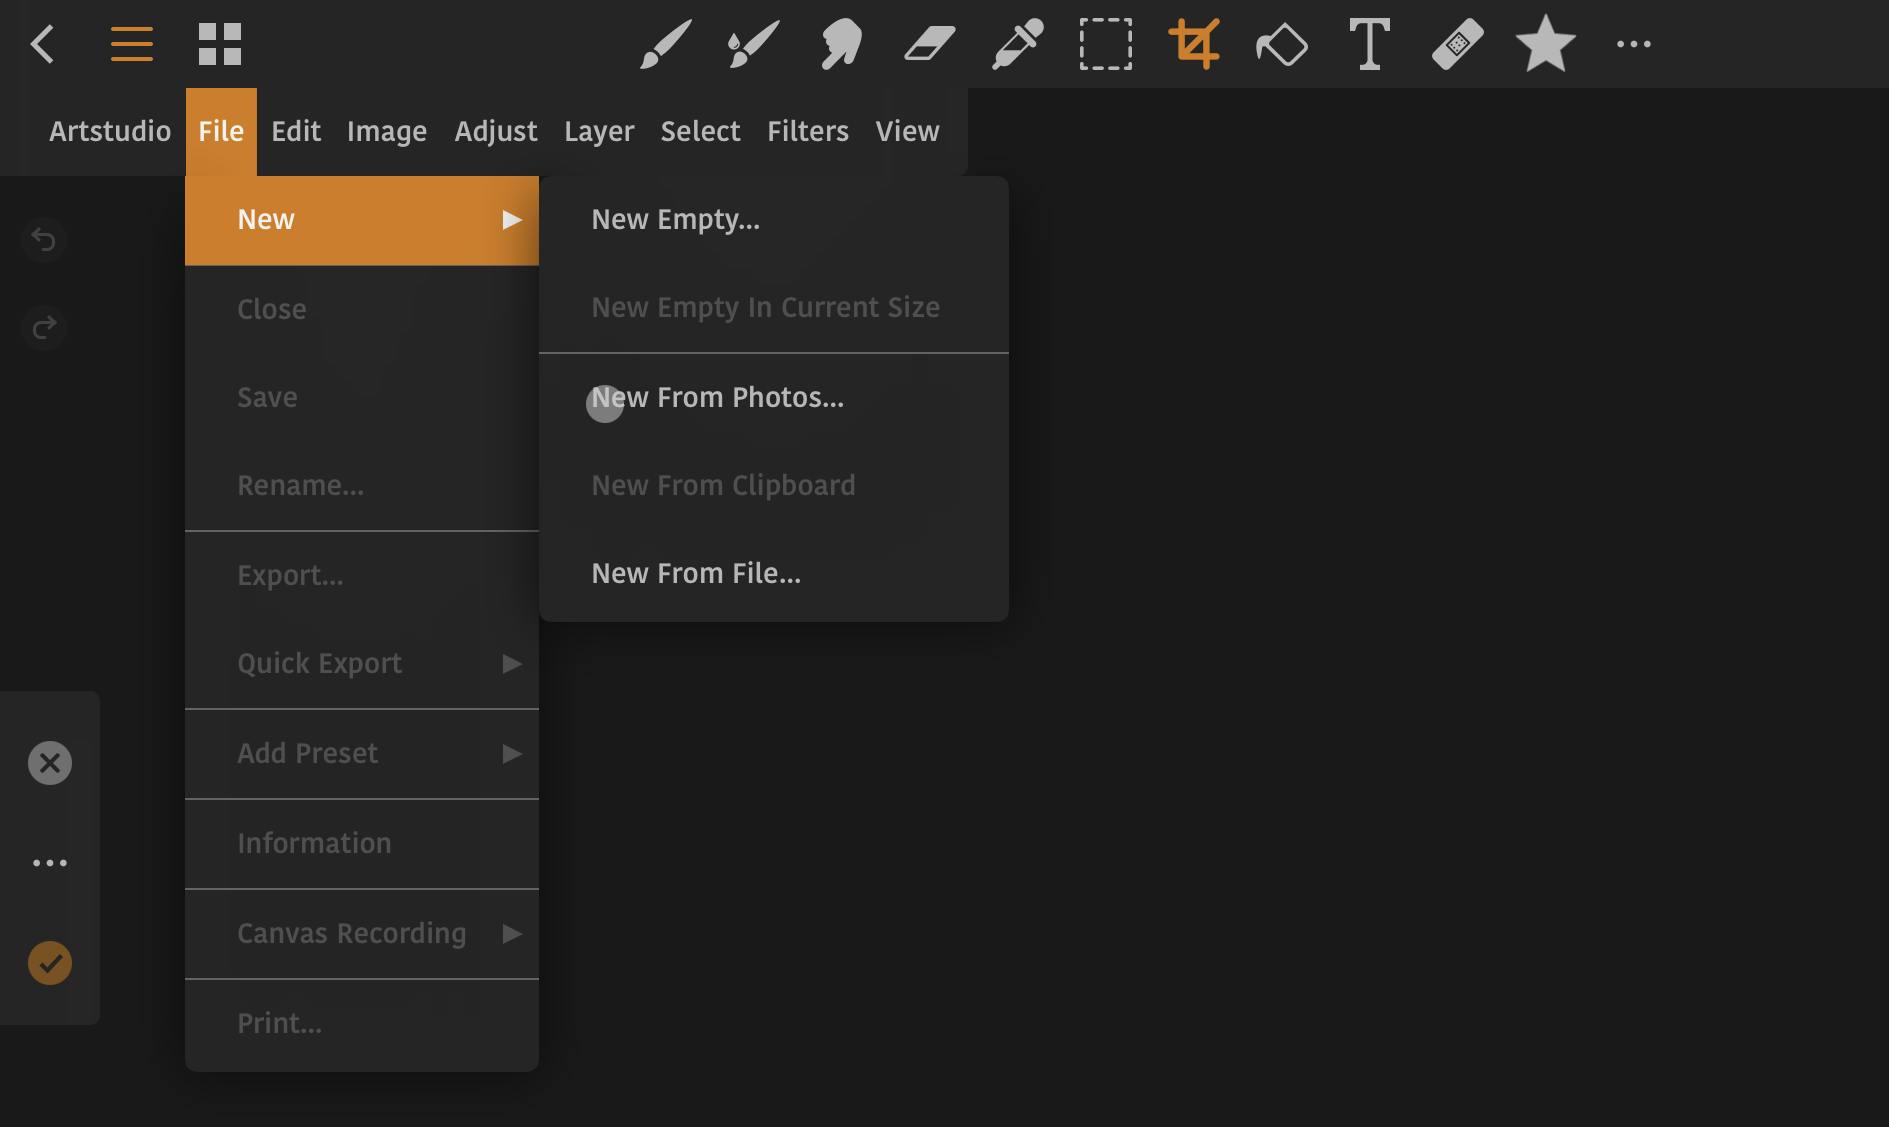1889x1127 pixels.
Task: Select the Text tool
Action: click(x=1369, y=45)
